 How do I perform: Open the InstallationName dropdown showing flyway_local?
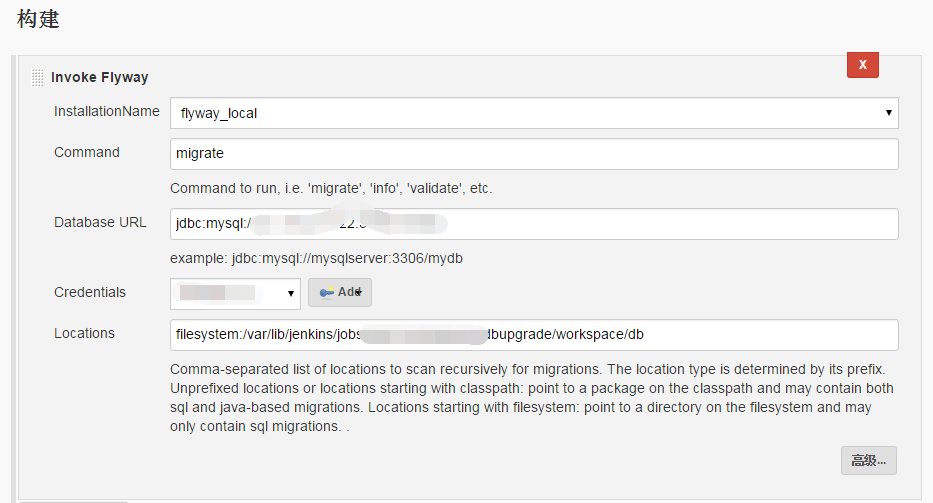click(x=534, y=113)
